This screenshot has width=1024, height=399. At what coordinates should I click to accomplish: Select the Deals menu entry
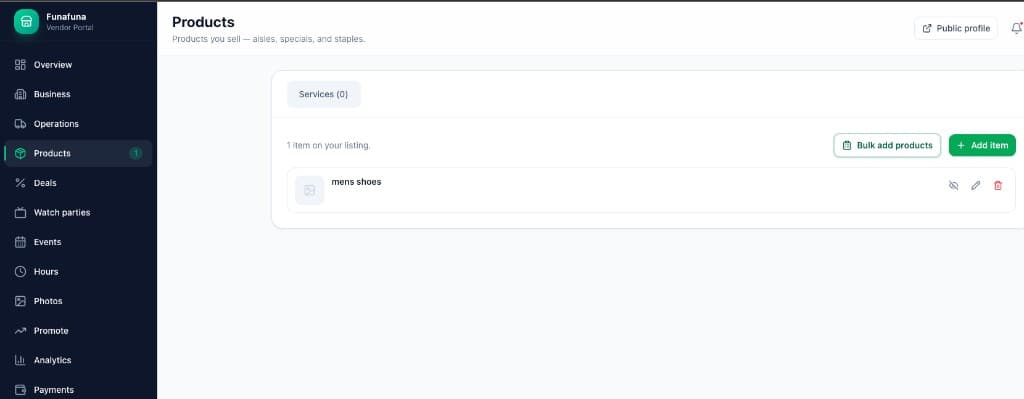click(x=78, y=183)
